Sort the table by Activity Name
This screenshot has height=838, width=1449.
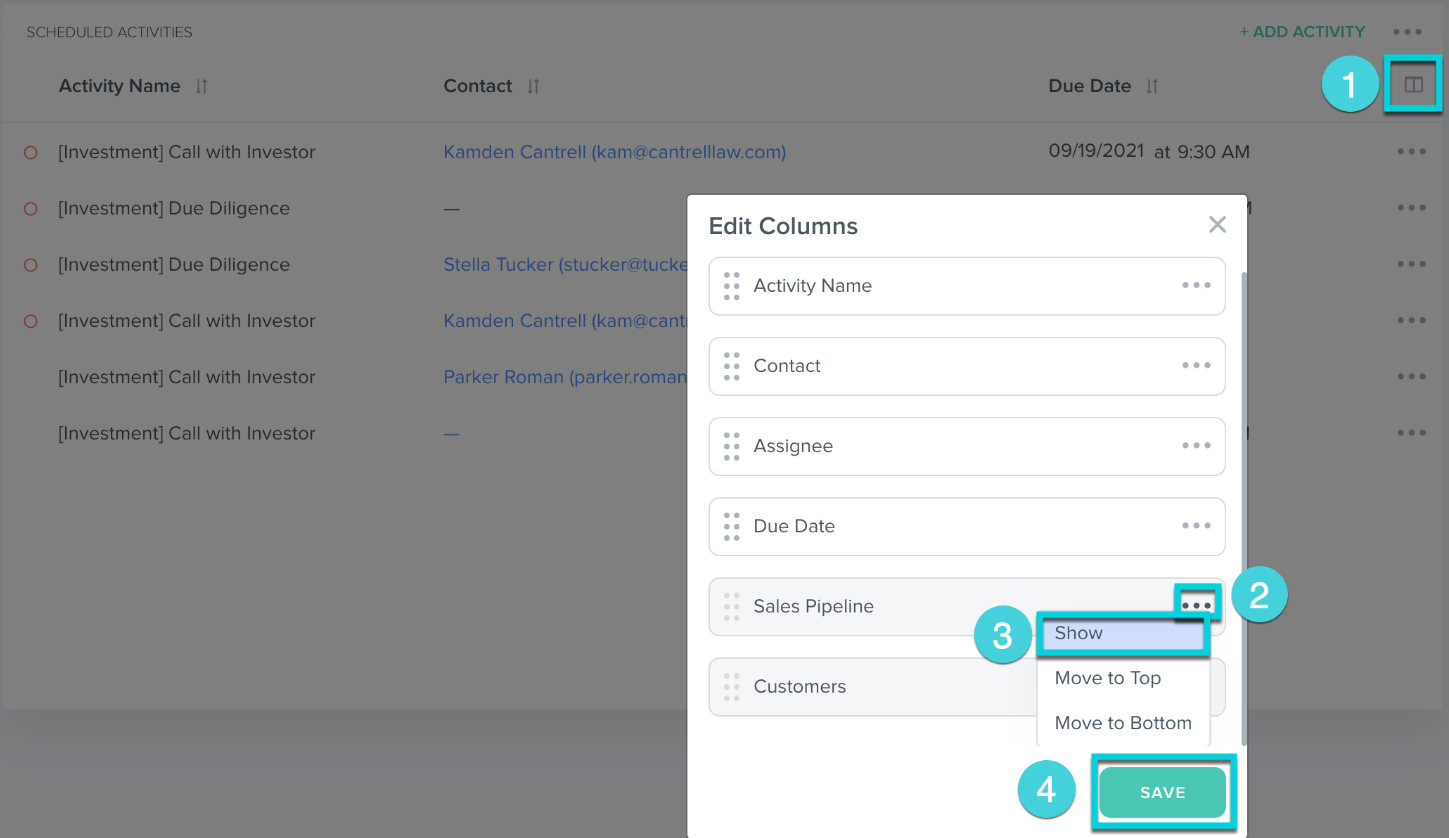[201, 87]
